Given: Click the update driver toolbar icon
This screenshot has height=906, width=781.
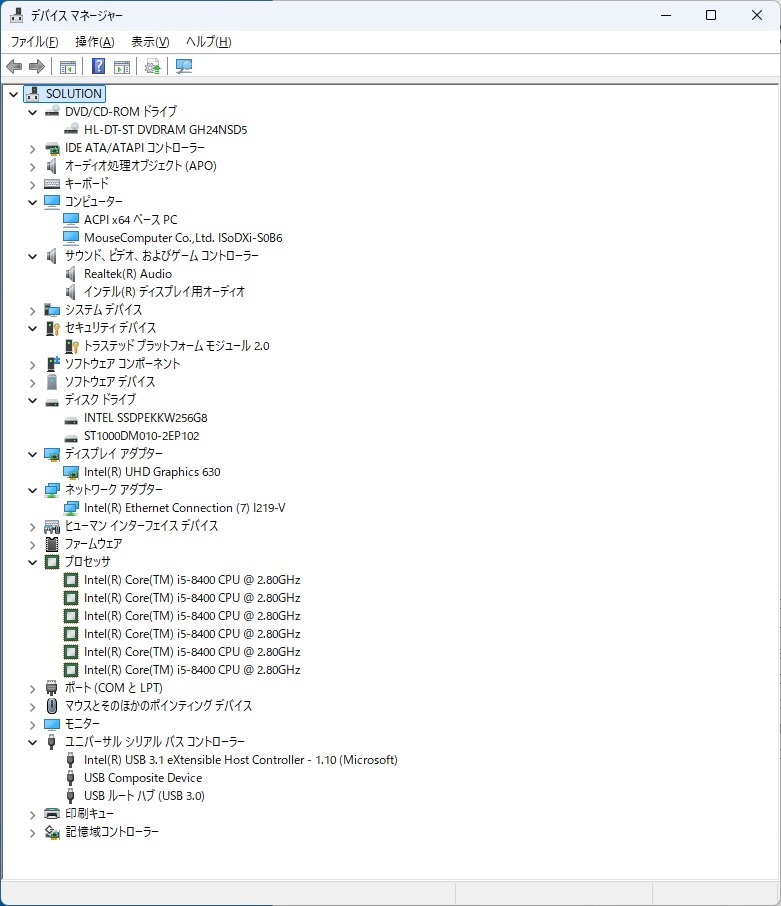Looking at the screenshot, I should tap(153, 67).
